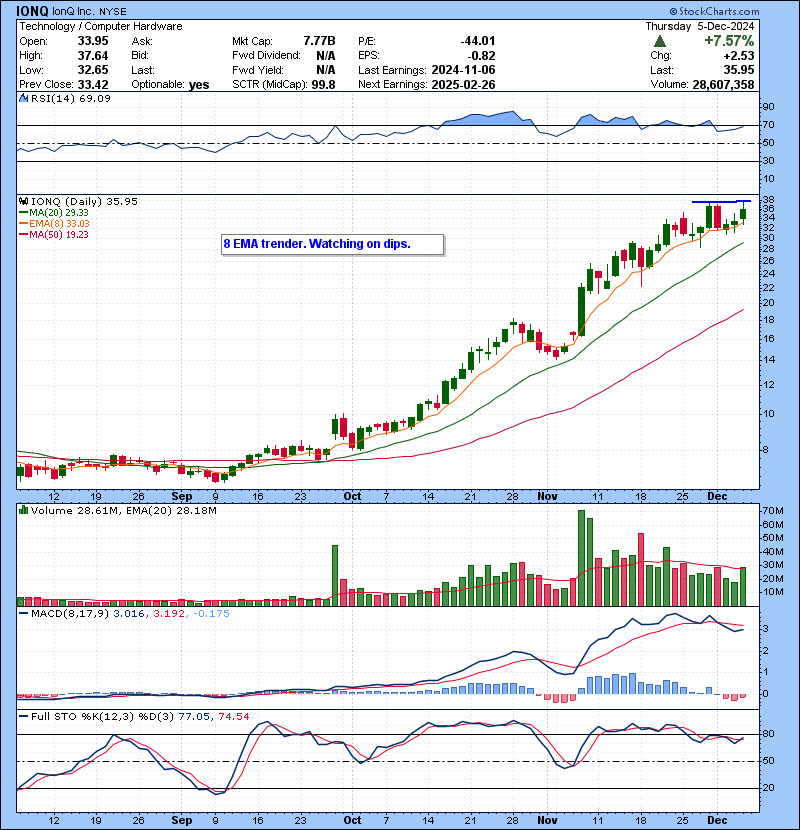800x830 pixels.
Task: Click the Nov label on price chart axis
Action: pyautogui.click(x=547, y=497)
